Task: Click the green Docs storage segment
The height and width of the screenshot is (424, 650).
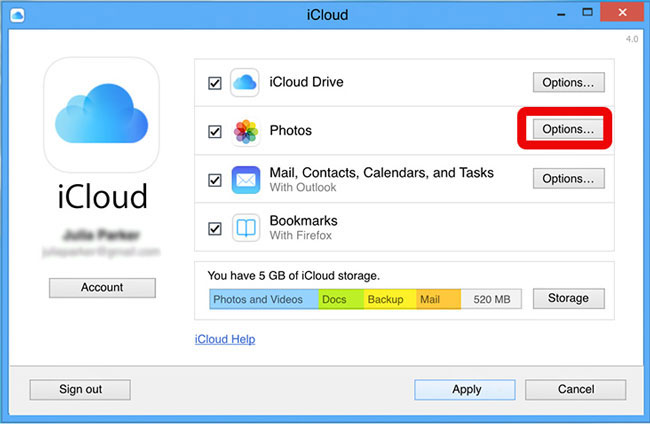Action: click(341, 299)
